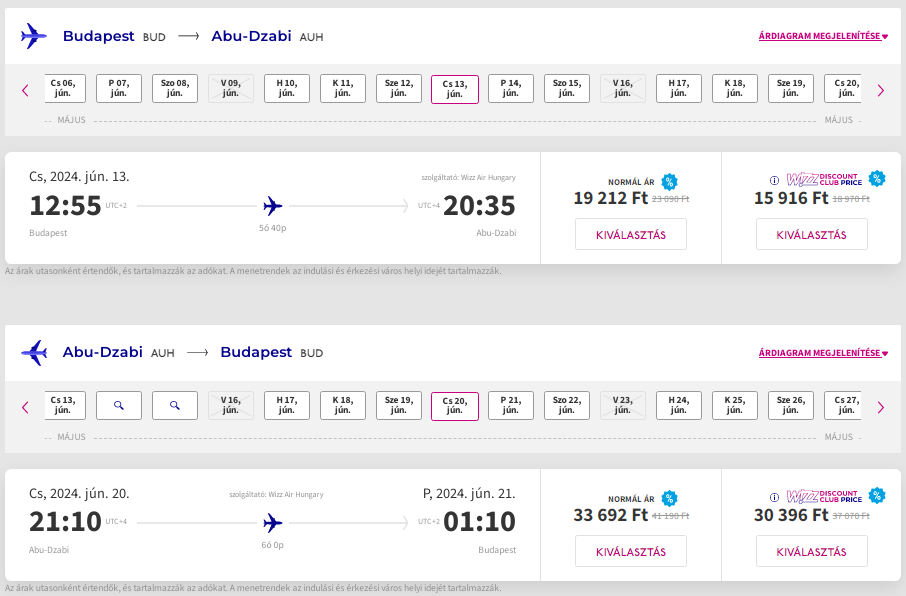Image resolution: width=906 pixels, height=596 pixels.
Task: Click the first magnifier search date tile
Action: (x=118, y=405)
